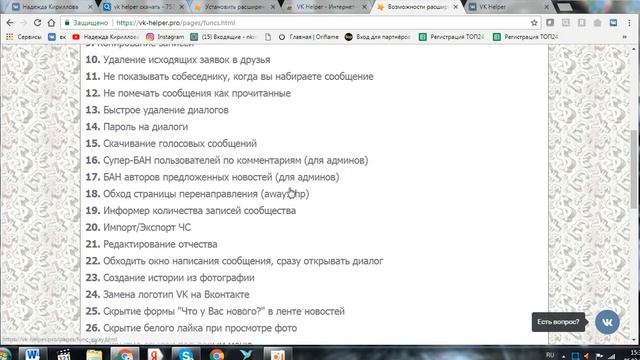Viewport: 640px width, 360px height.
Task: Open Microsoft Word from the taskbar
Action: pyautogui.click(x=33, y=354)
